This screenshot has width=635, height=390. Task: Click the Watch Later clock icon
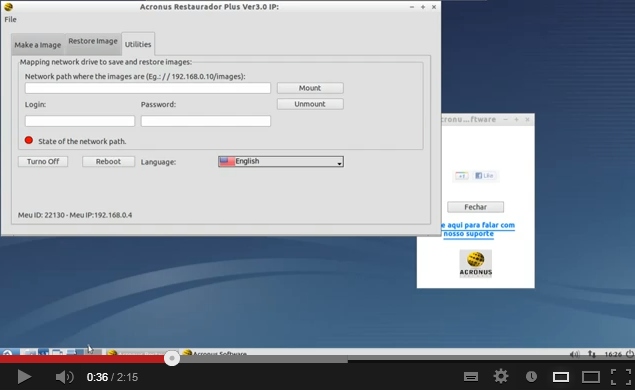[531, 377]
